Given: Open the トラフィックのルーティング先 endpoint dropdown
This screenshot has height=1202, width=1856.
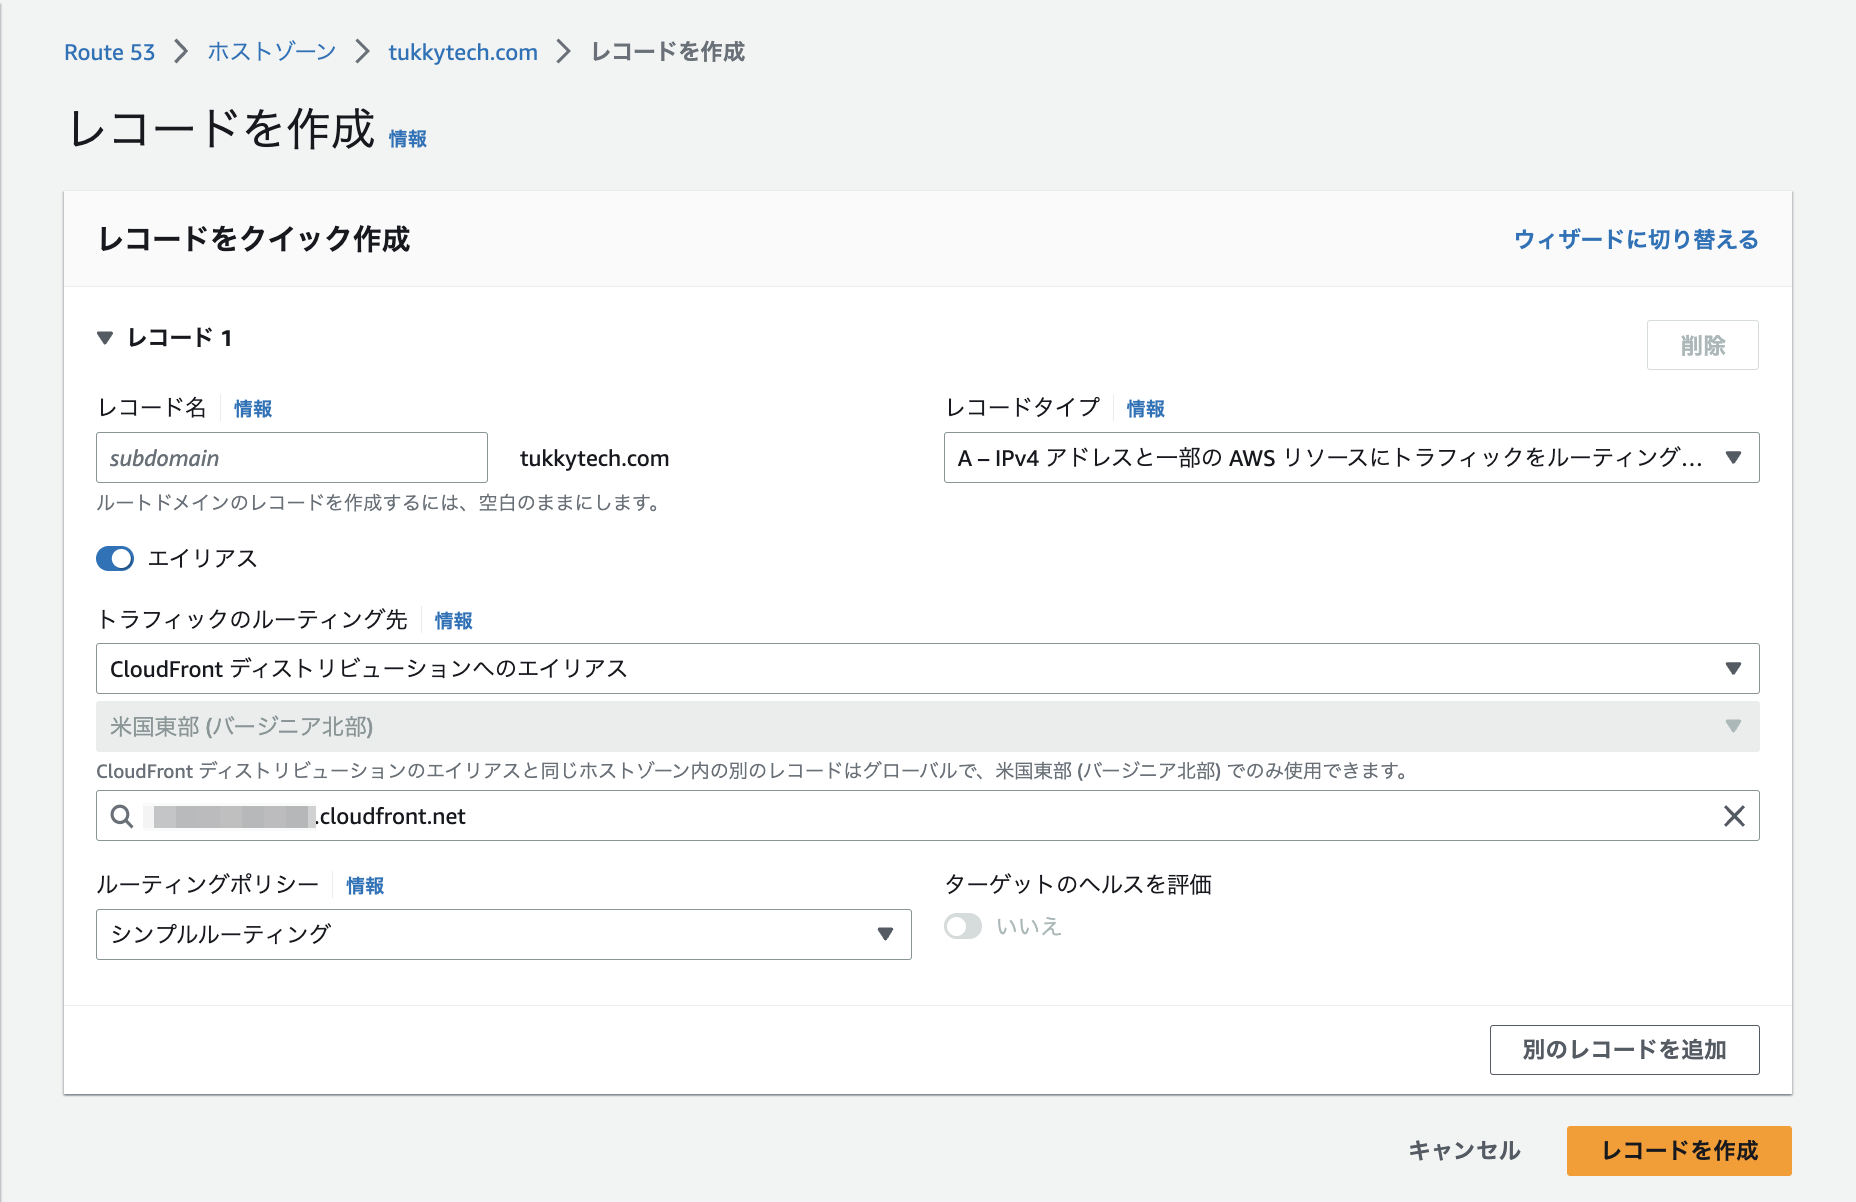Looking at the screenshot, I should click(927, 669).
